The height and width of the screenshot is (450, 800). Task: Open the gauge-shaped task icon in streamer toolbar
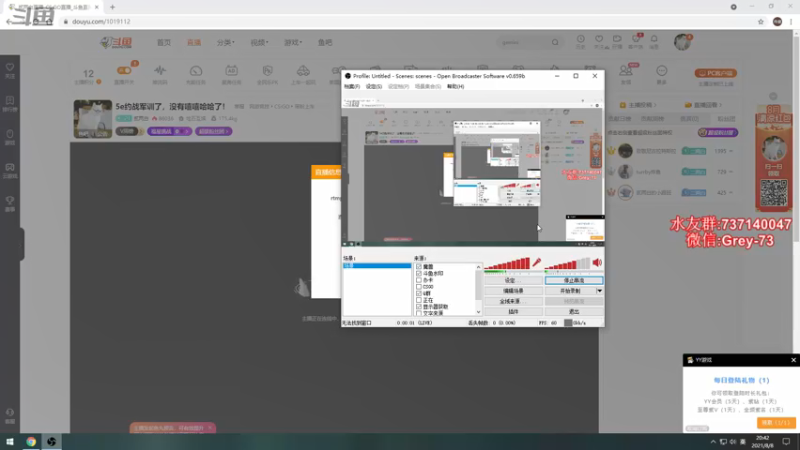pos(196,70)
